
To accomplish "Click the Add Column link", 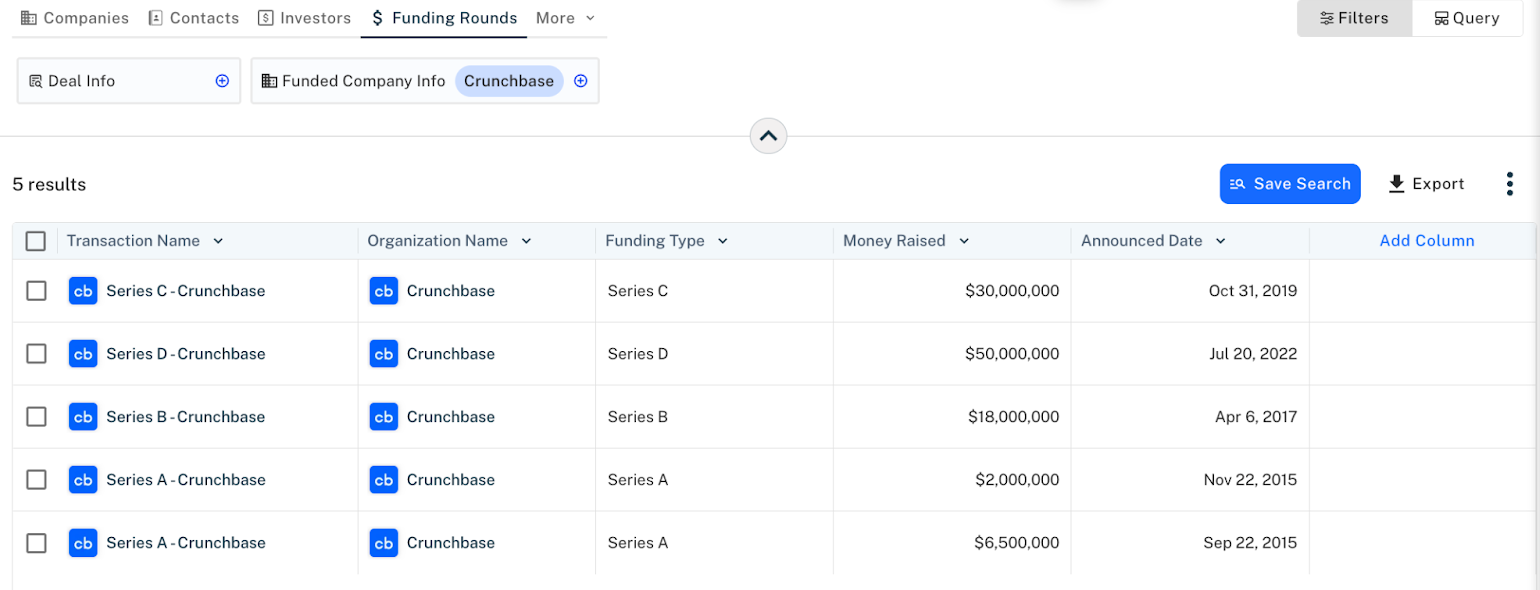I will (x=1427, y=241).
